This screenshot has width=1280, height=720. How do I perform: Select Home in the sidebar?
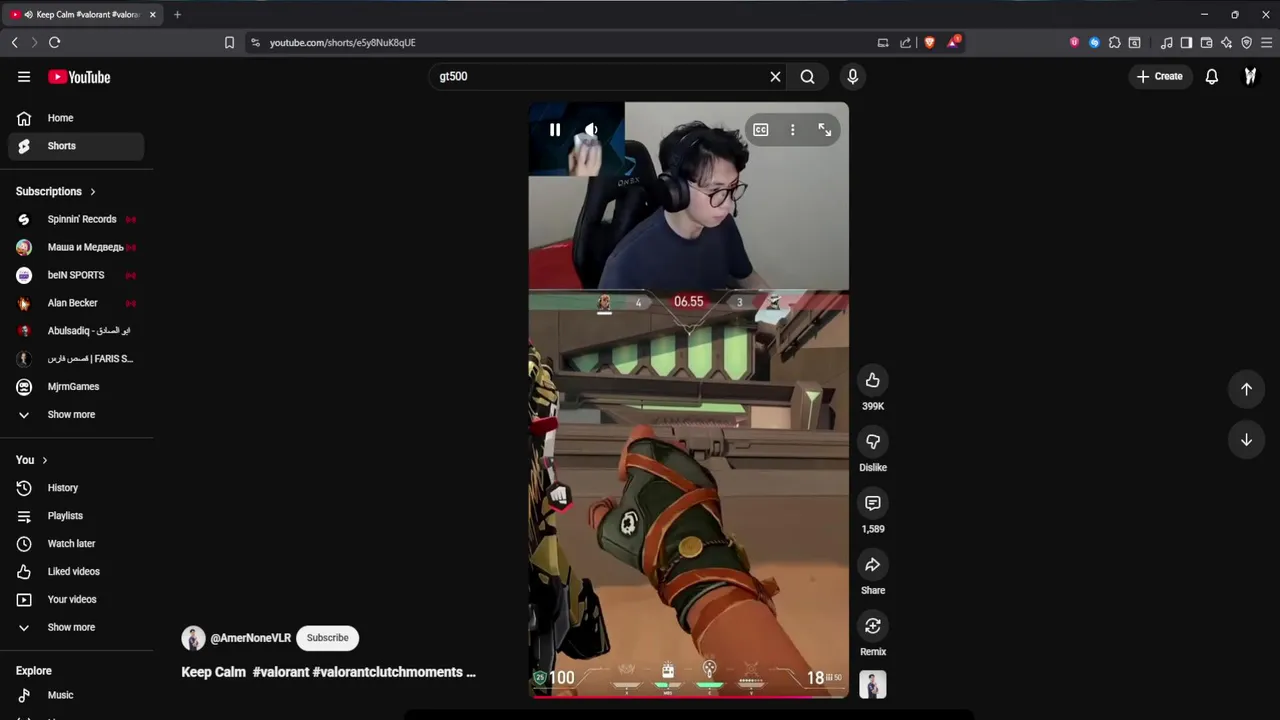76,118
